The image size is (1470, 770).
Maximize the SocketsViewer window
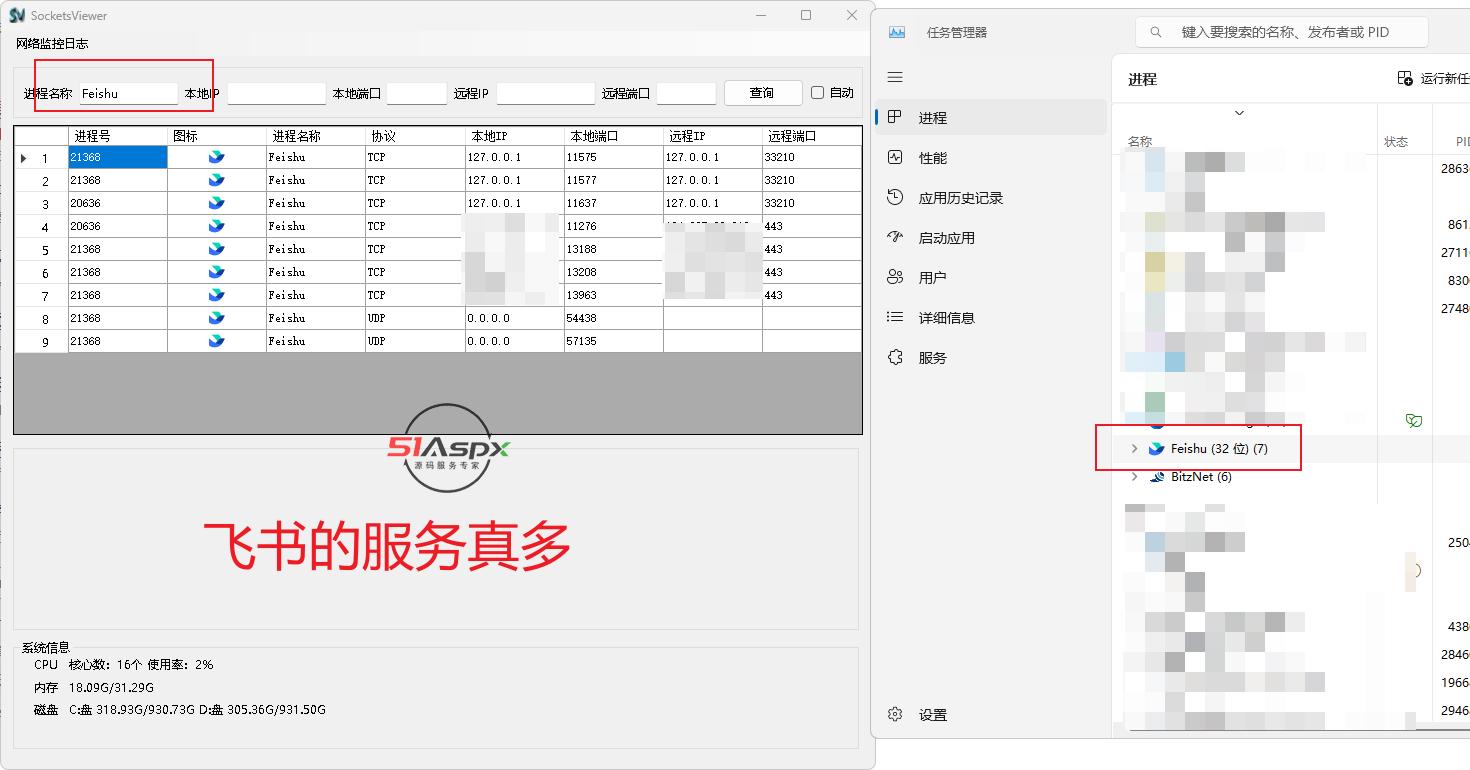(806, 15)
